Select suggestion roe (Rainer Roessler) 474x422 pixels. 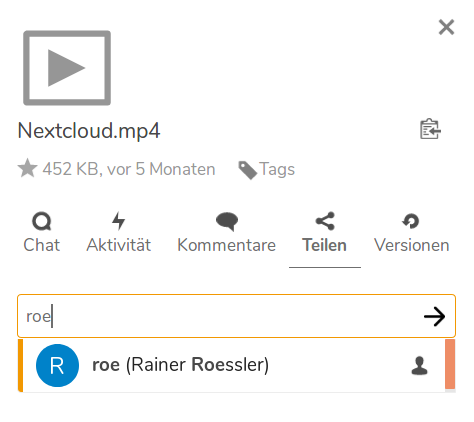pyautogui.click(x=236, y=365)
